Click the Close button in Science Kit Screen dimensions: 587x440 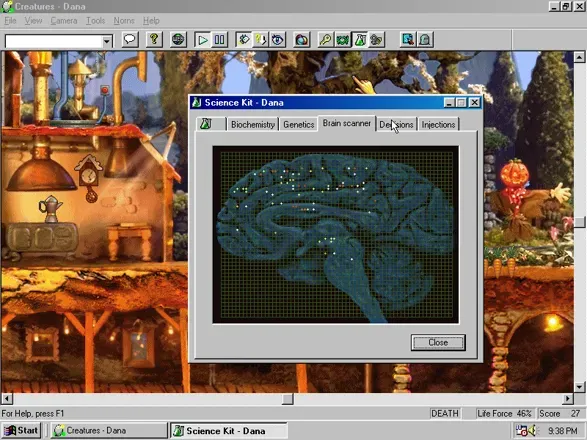pos(438,343)
